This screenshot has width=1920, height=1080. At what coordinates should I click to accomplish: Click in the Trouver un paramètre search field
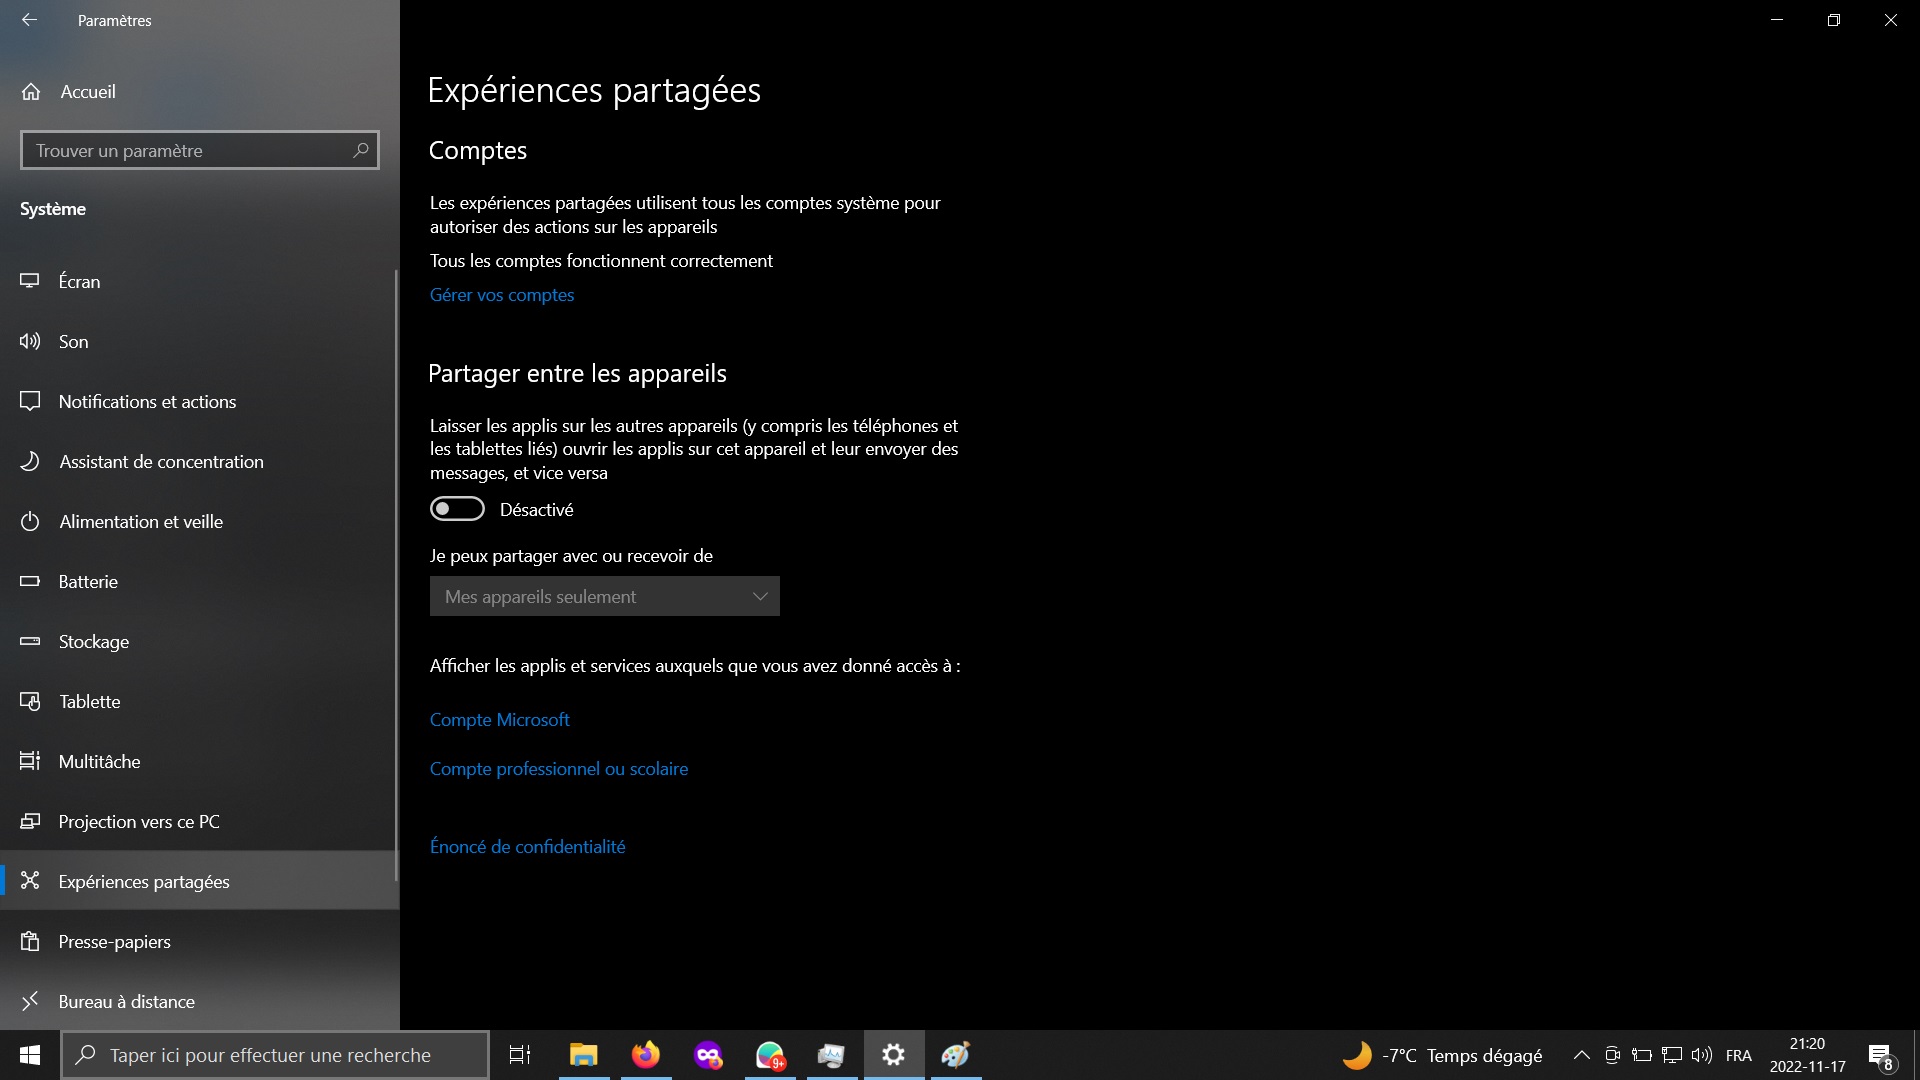(199, 150)
